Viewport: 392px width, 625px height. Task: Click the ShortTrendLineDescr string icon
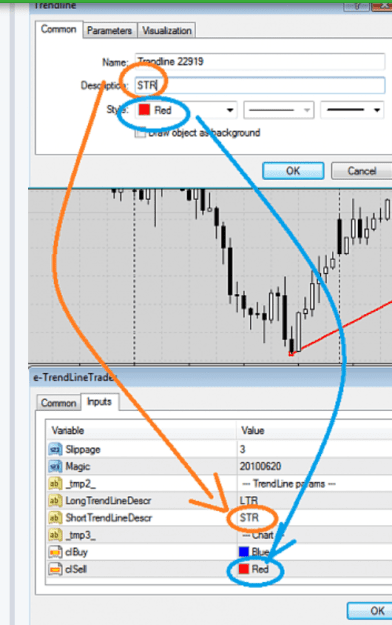tap(55, 518)
